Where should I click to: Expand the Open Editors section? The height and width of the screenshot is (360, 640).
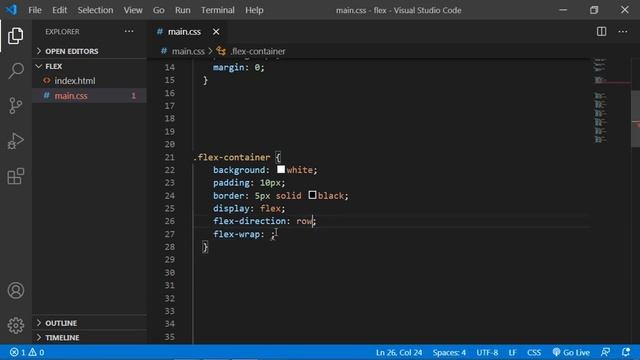point(89,51)
